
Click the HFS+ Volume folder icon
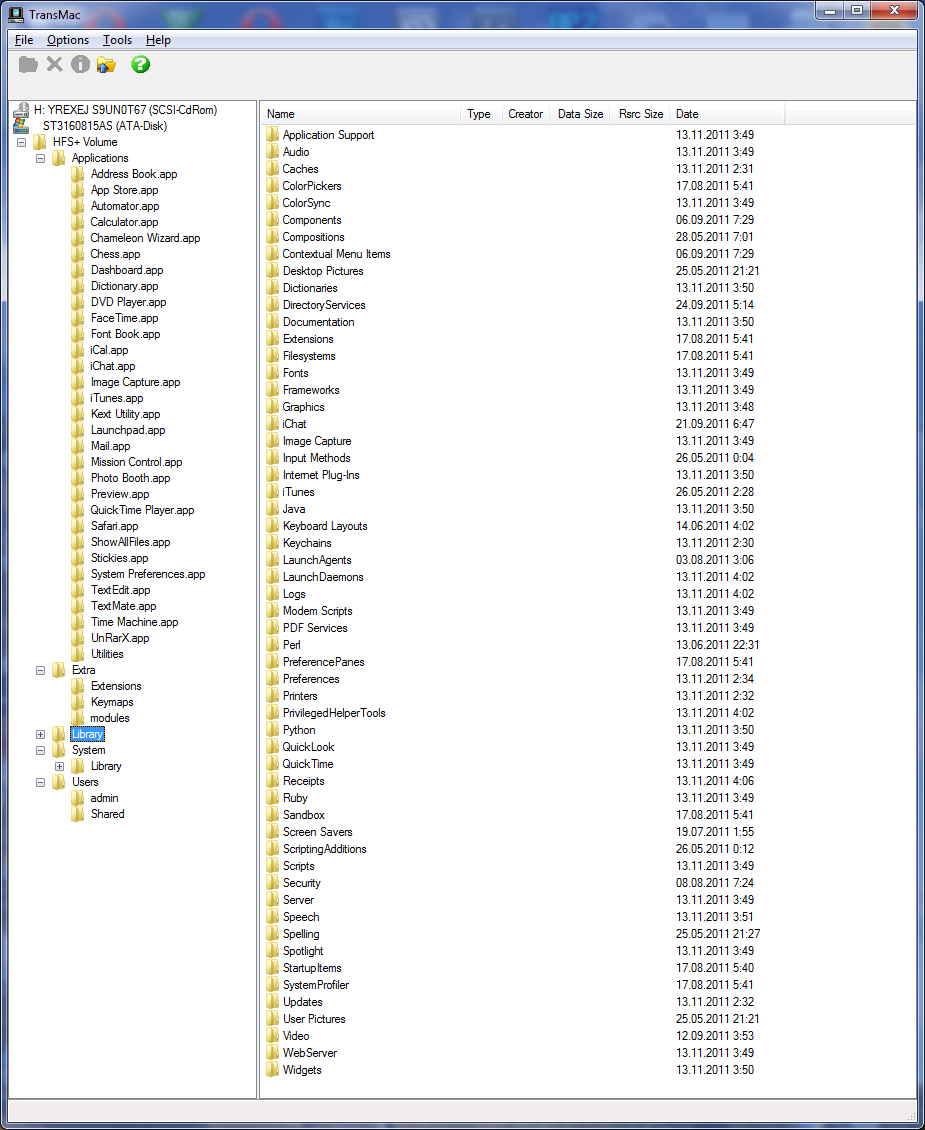[40, 142]
